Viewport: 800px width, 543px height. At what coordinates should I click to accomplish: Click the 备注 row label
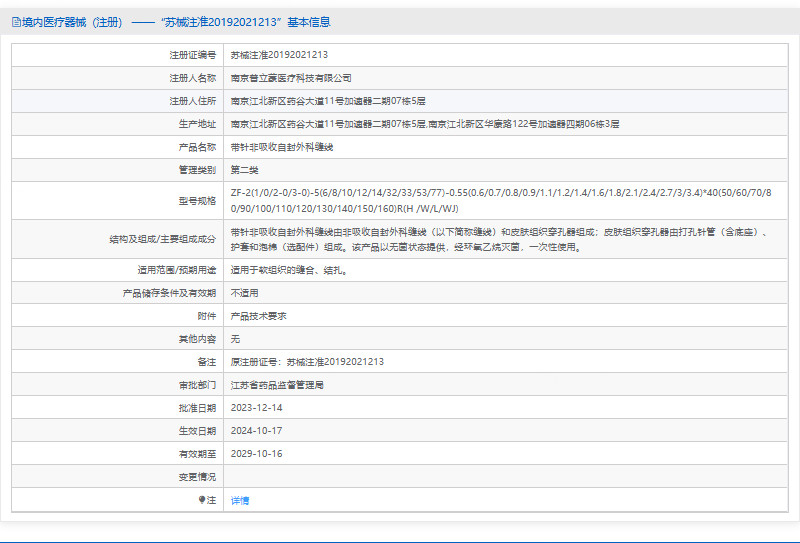pyautogui.click(x=207, y=362)
